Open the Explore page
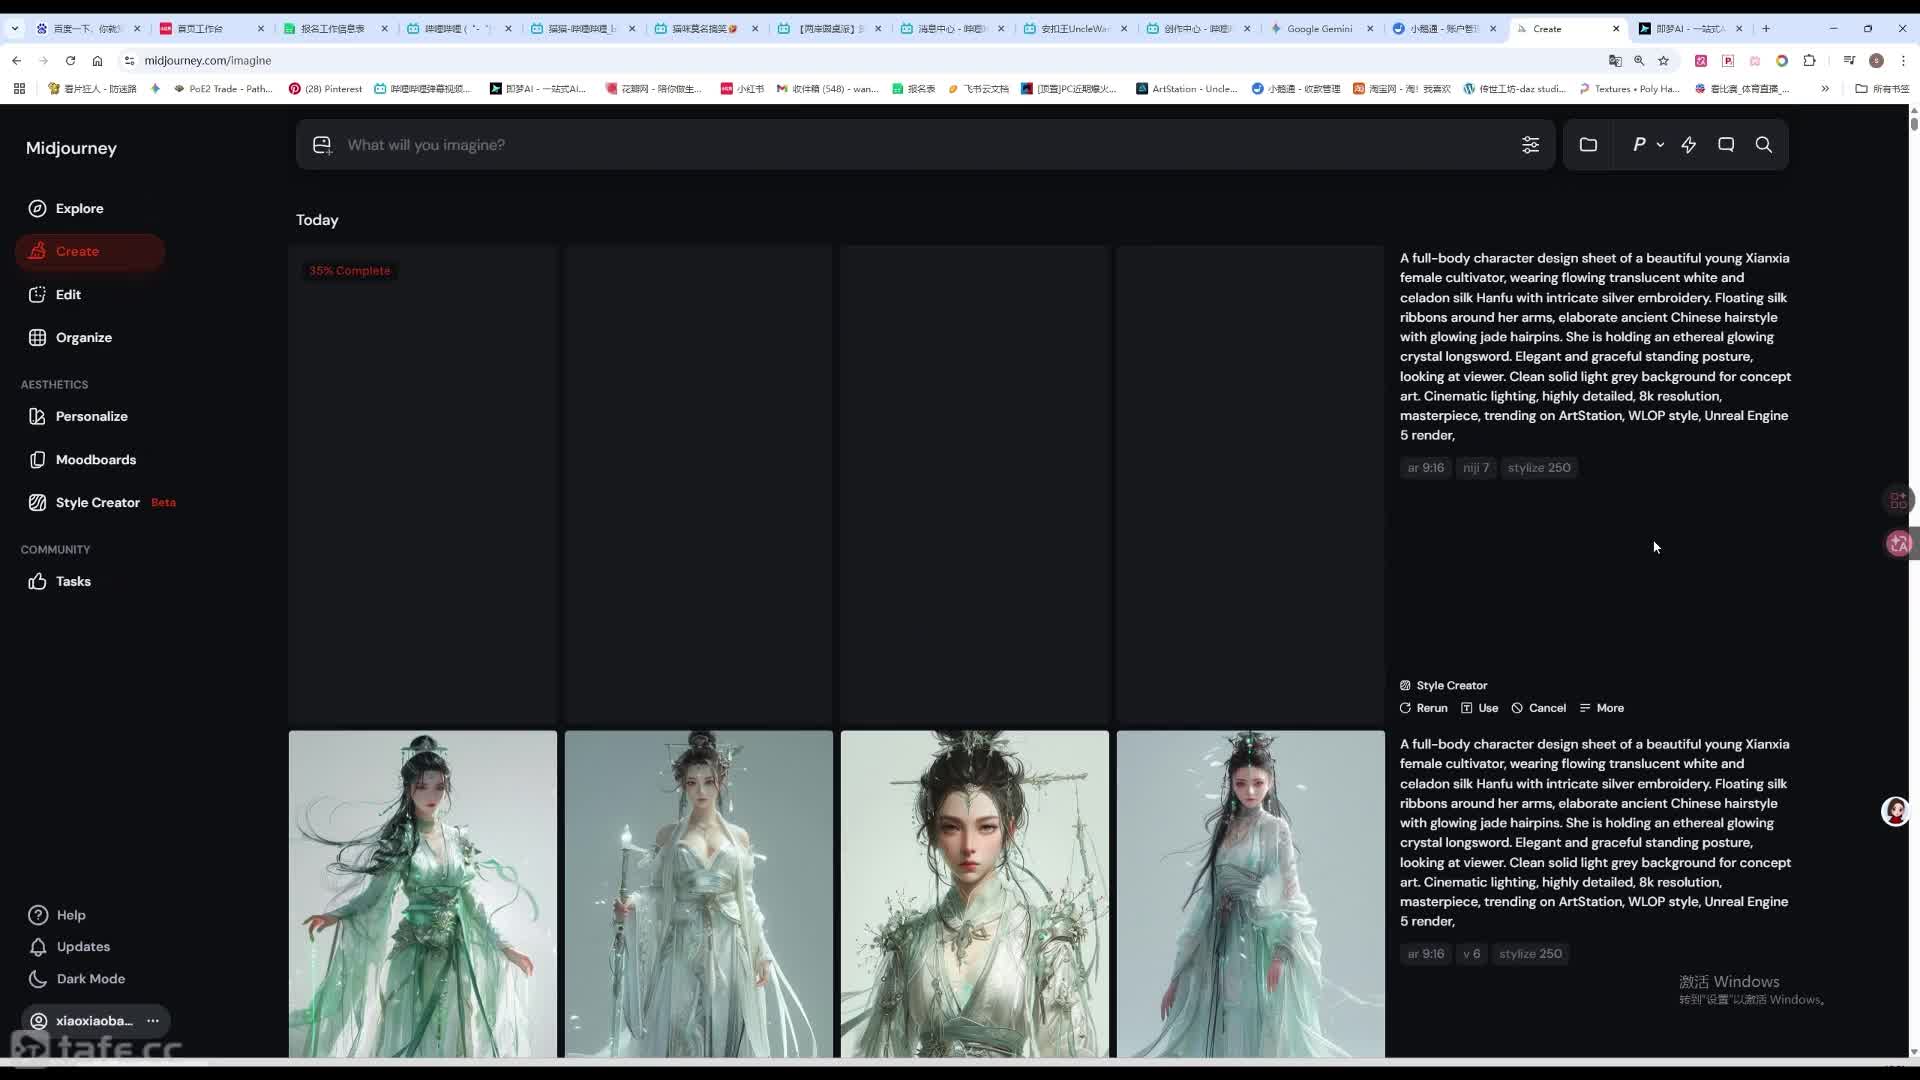1920x1080 pixels. pos(66,208)
